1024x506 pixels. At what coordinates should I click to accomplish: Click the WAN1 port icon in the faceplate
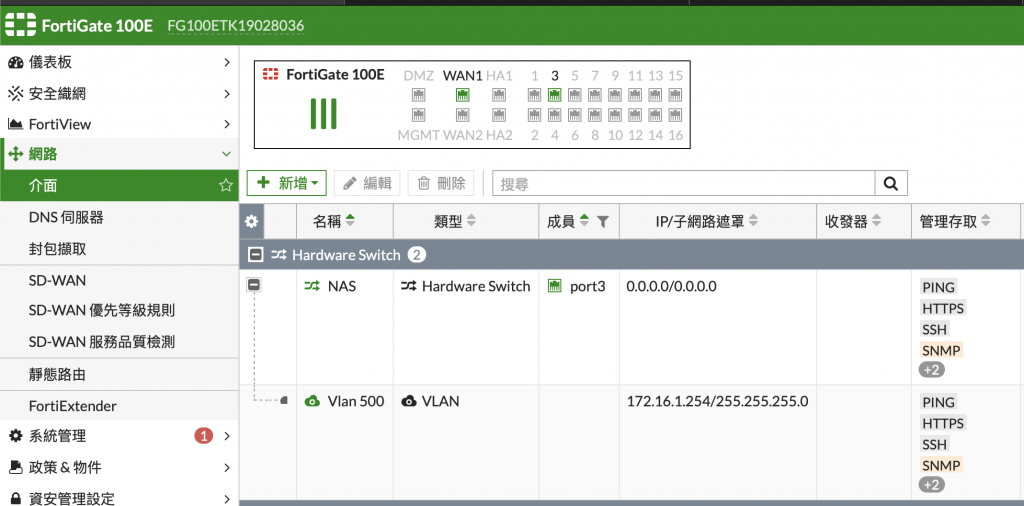pyautogui.click(x=462, y=95)
